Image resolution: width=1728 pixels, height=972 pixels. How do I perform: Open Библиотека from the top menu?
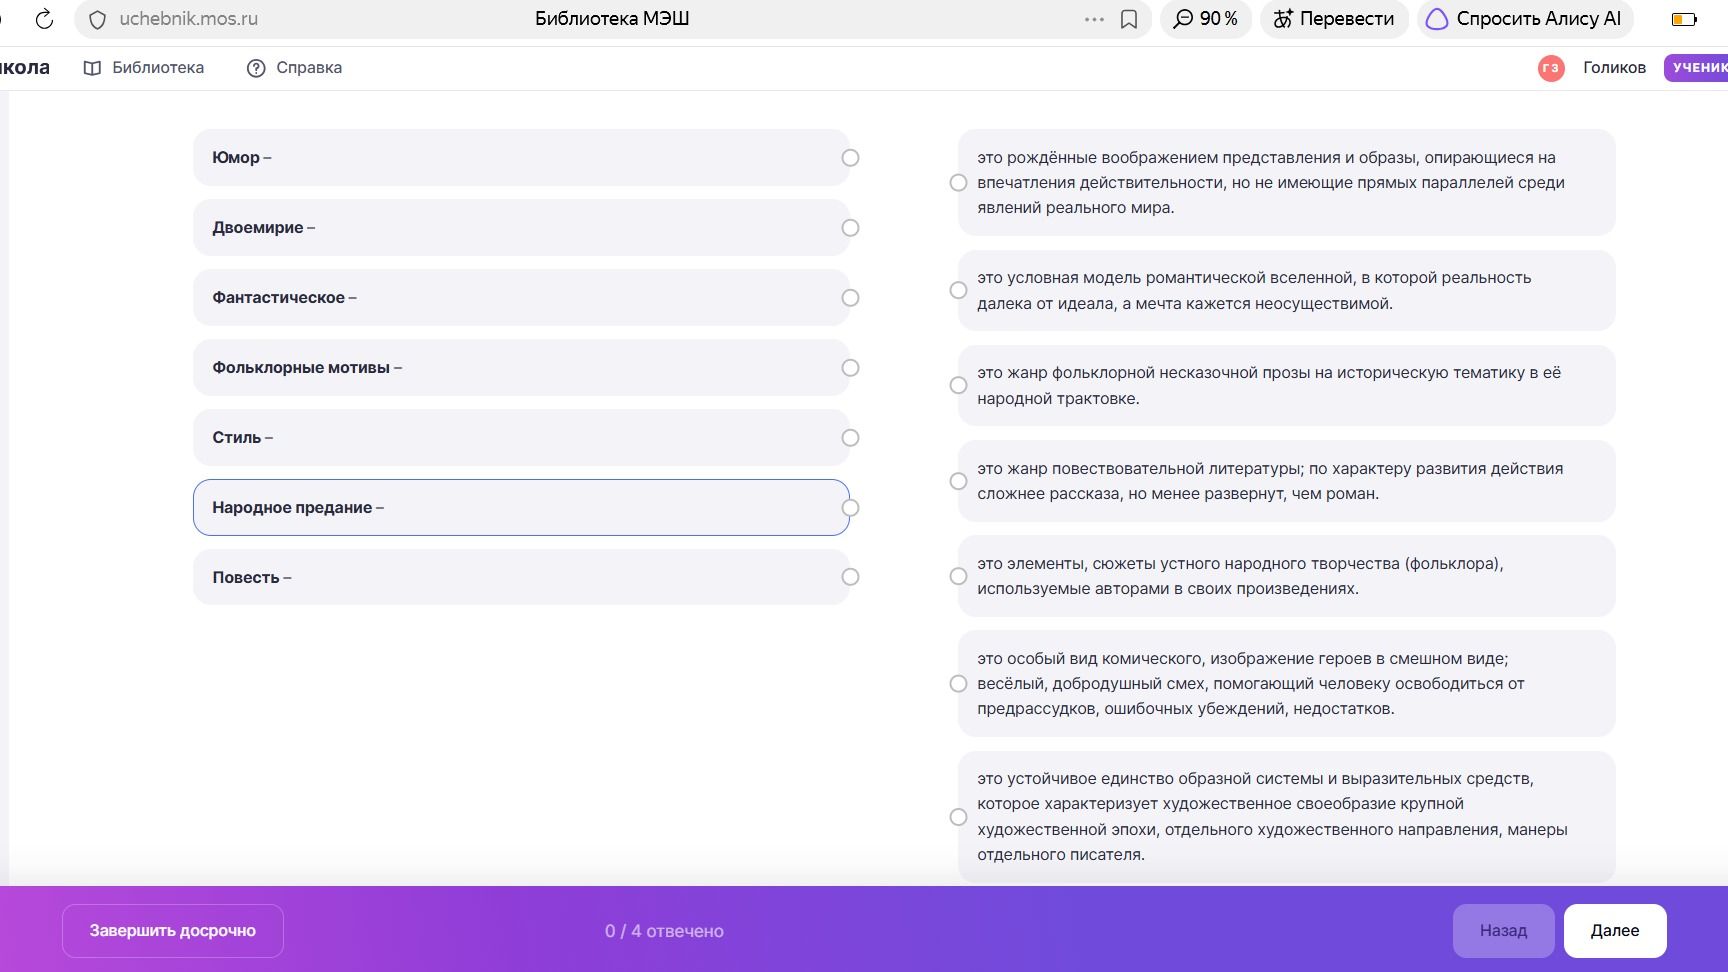144,68
